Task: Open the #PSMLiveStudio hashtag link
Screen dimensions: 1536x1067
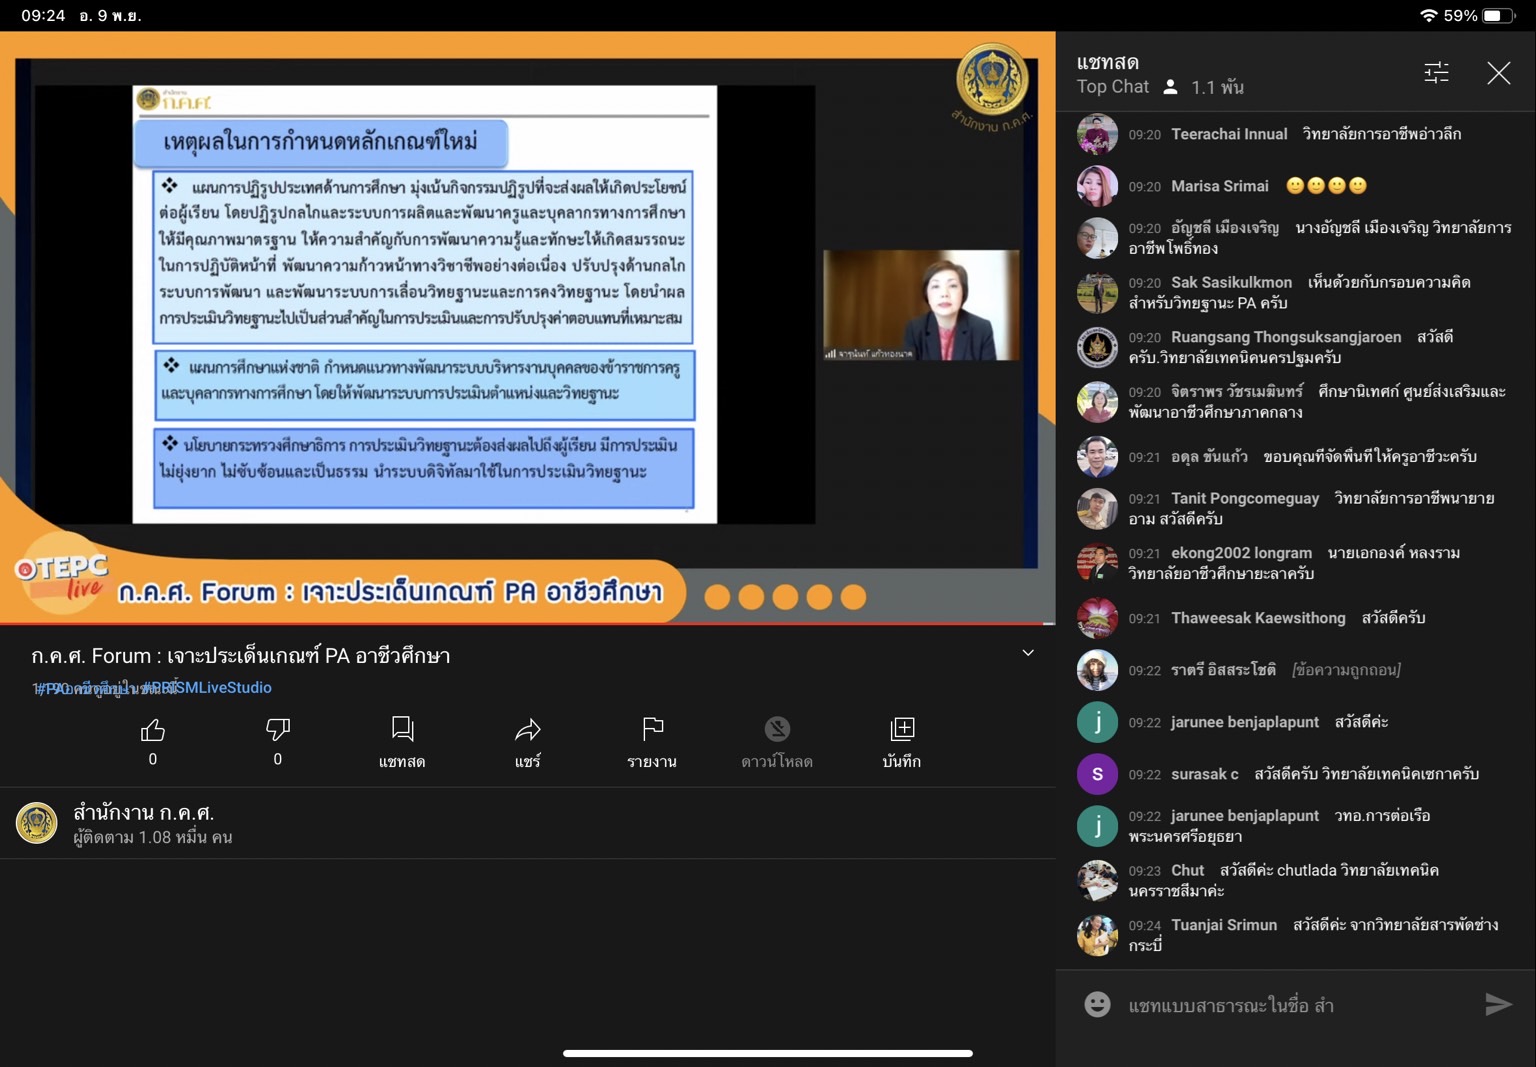Action: point(206,687)
